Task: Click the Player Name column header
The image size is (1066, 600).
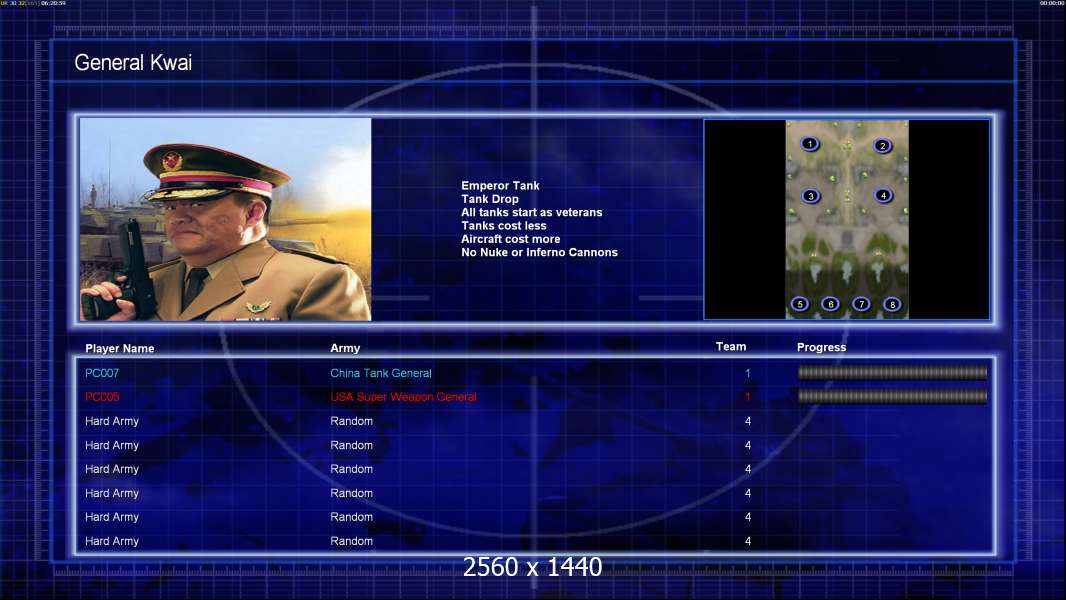Action: point(120,349)
